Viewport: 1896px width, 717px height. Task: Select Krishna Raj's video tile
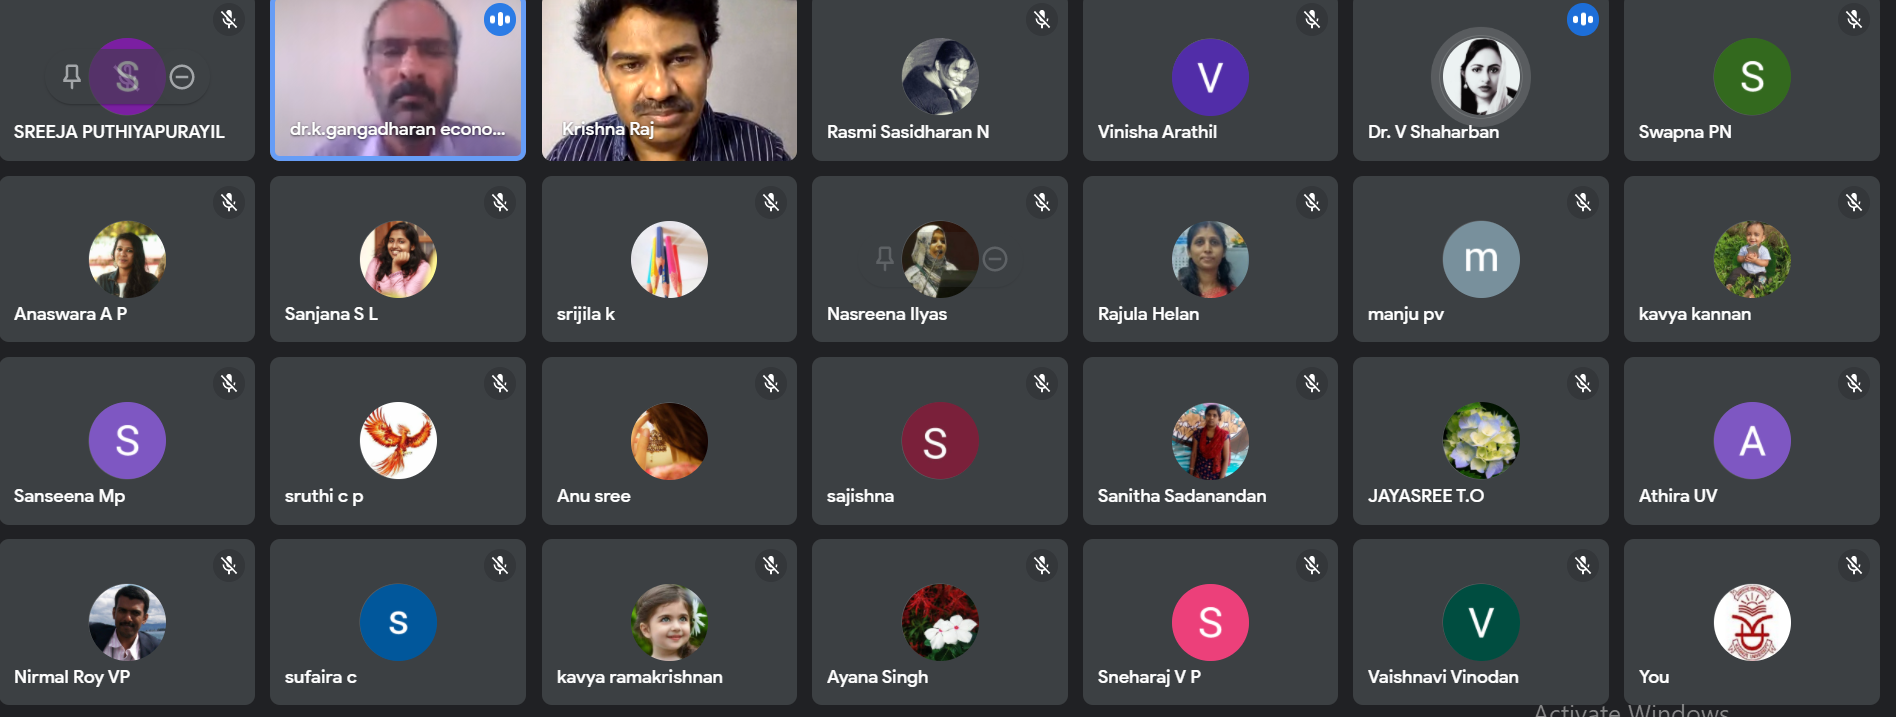click(x=669, y=80)
